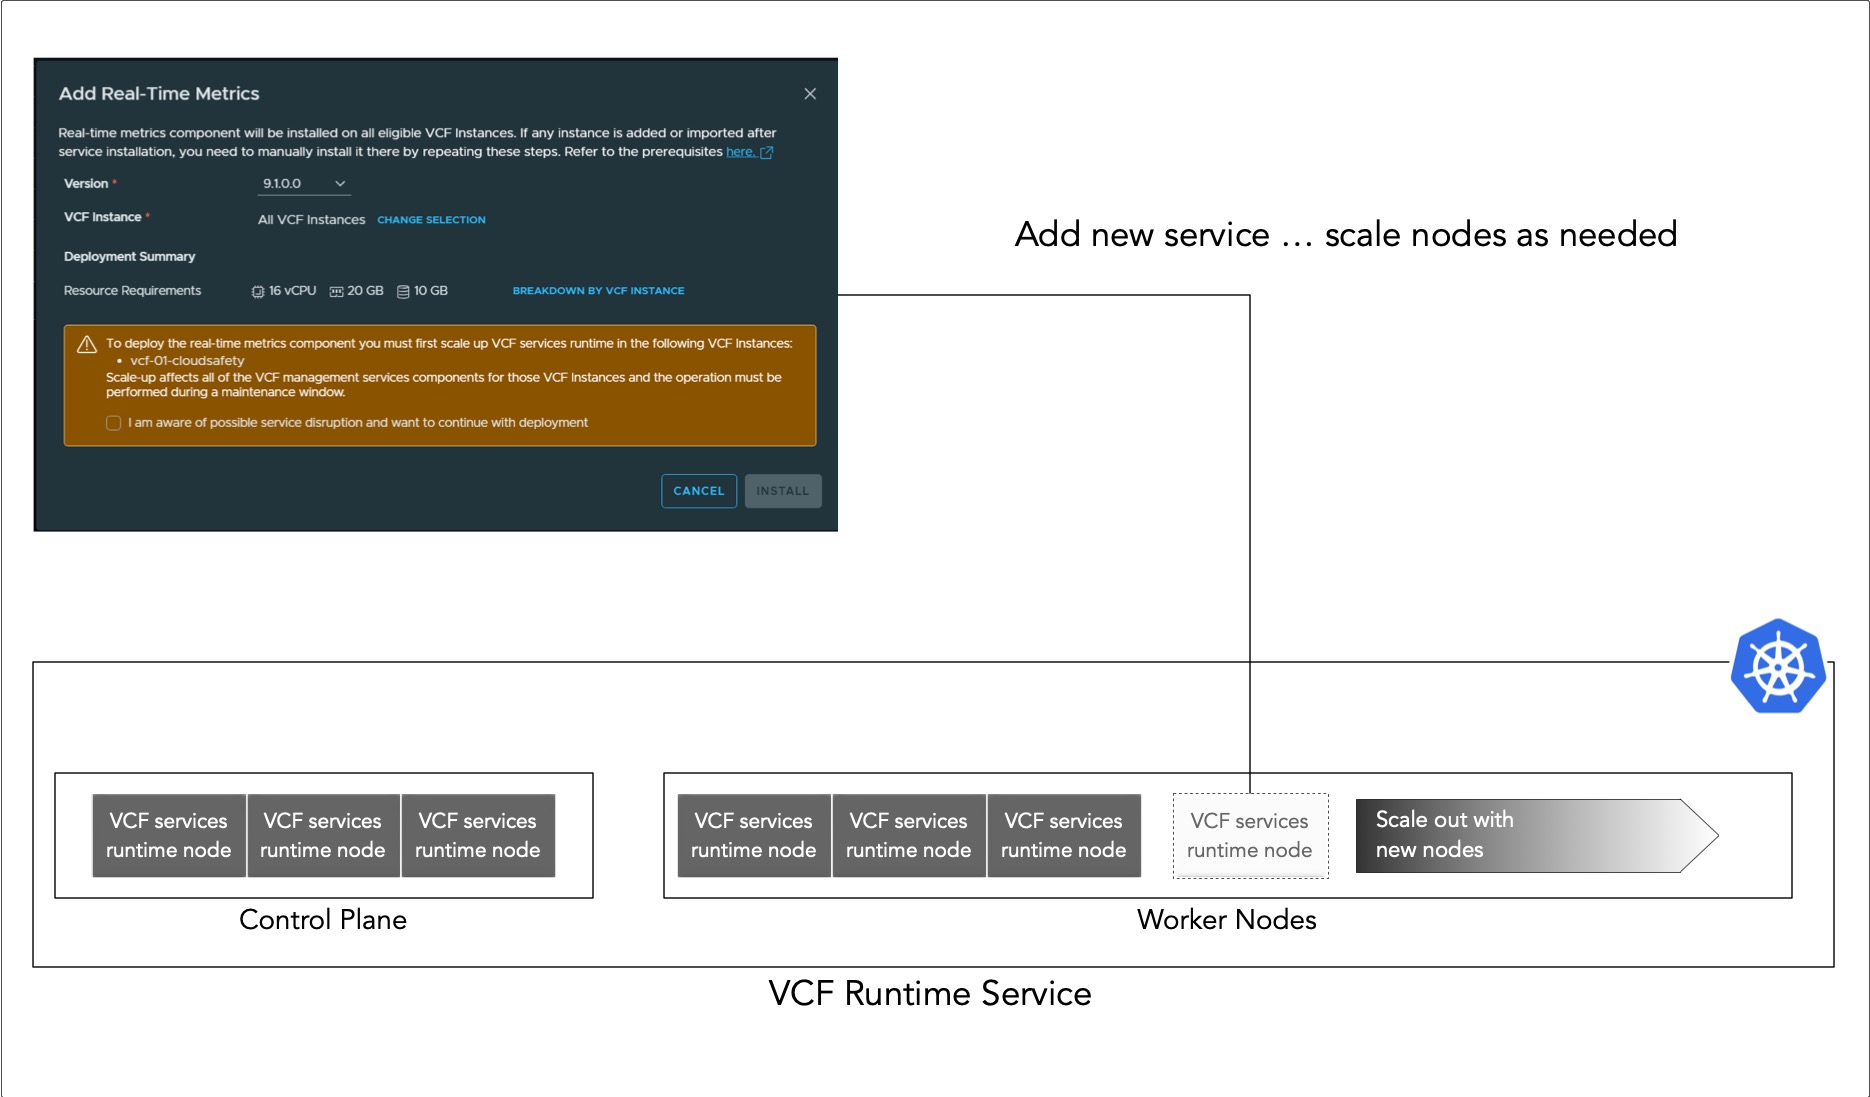
Task: Click the 'All VCF Instances' value
Action: [312, 220]
